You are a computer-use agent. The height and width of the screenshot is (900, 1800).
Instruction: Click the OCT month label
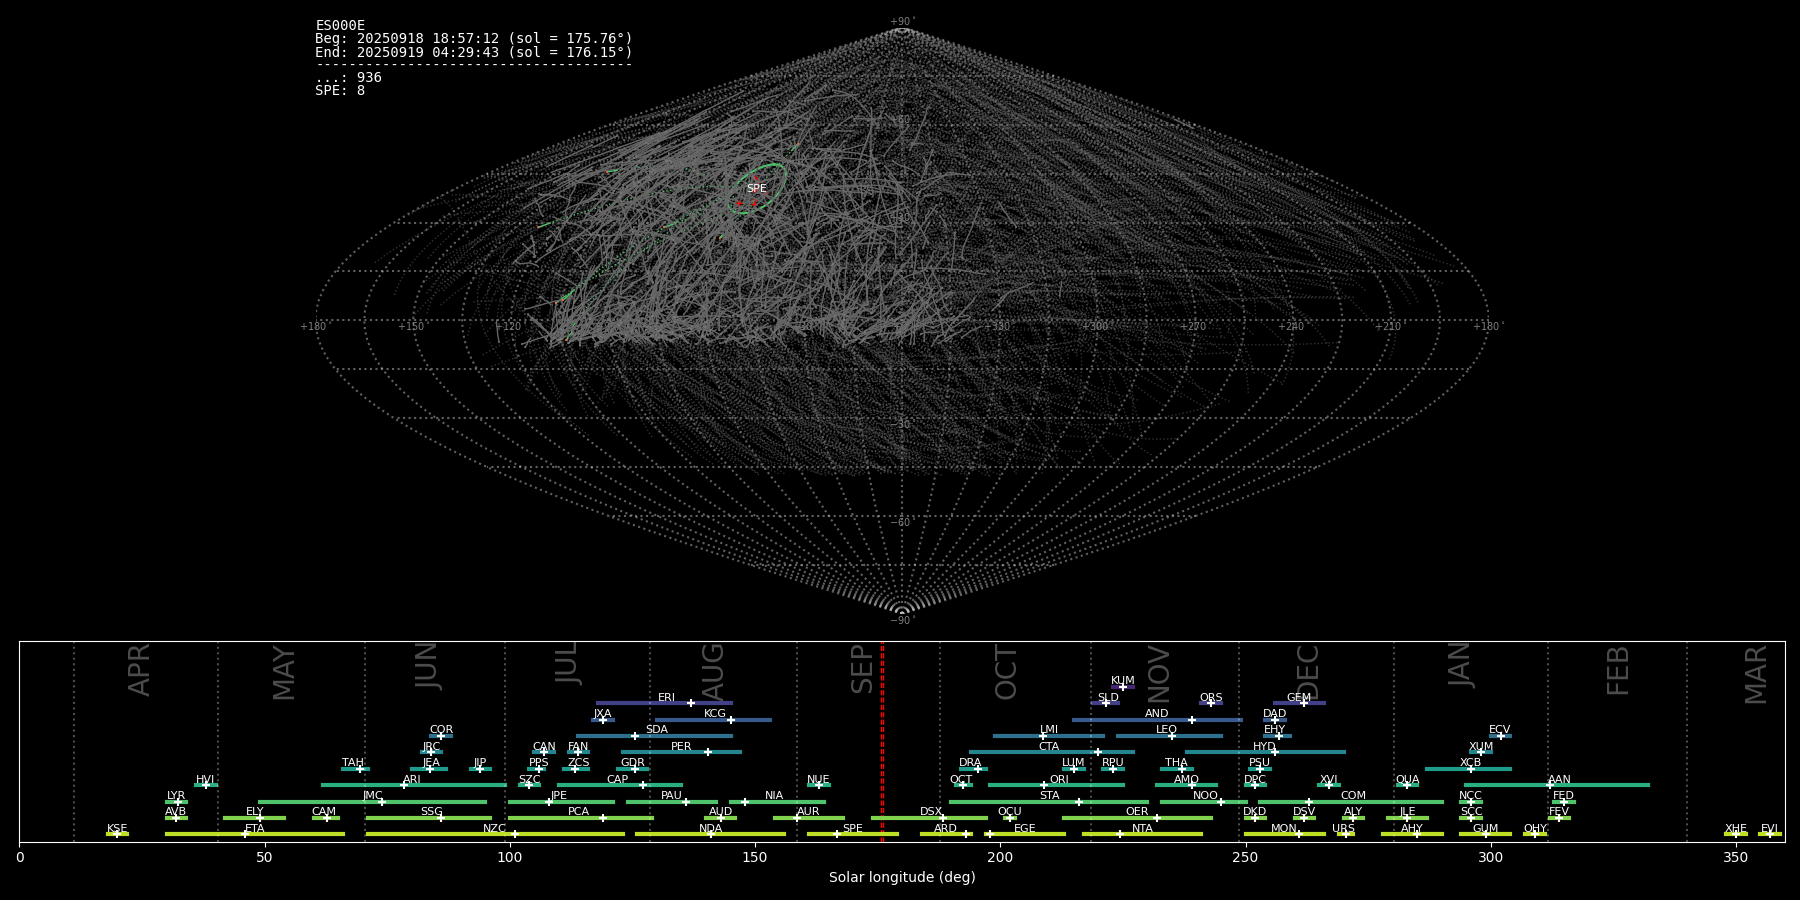[1006, 672]
